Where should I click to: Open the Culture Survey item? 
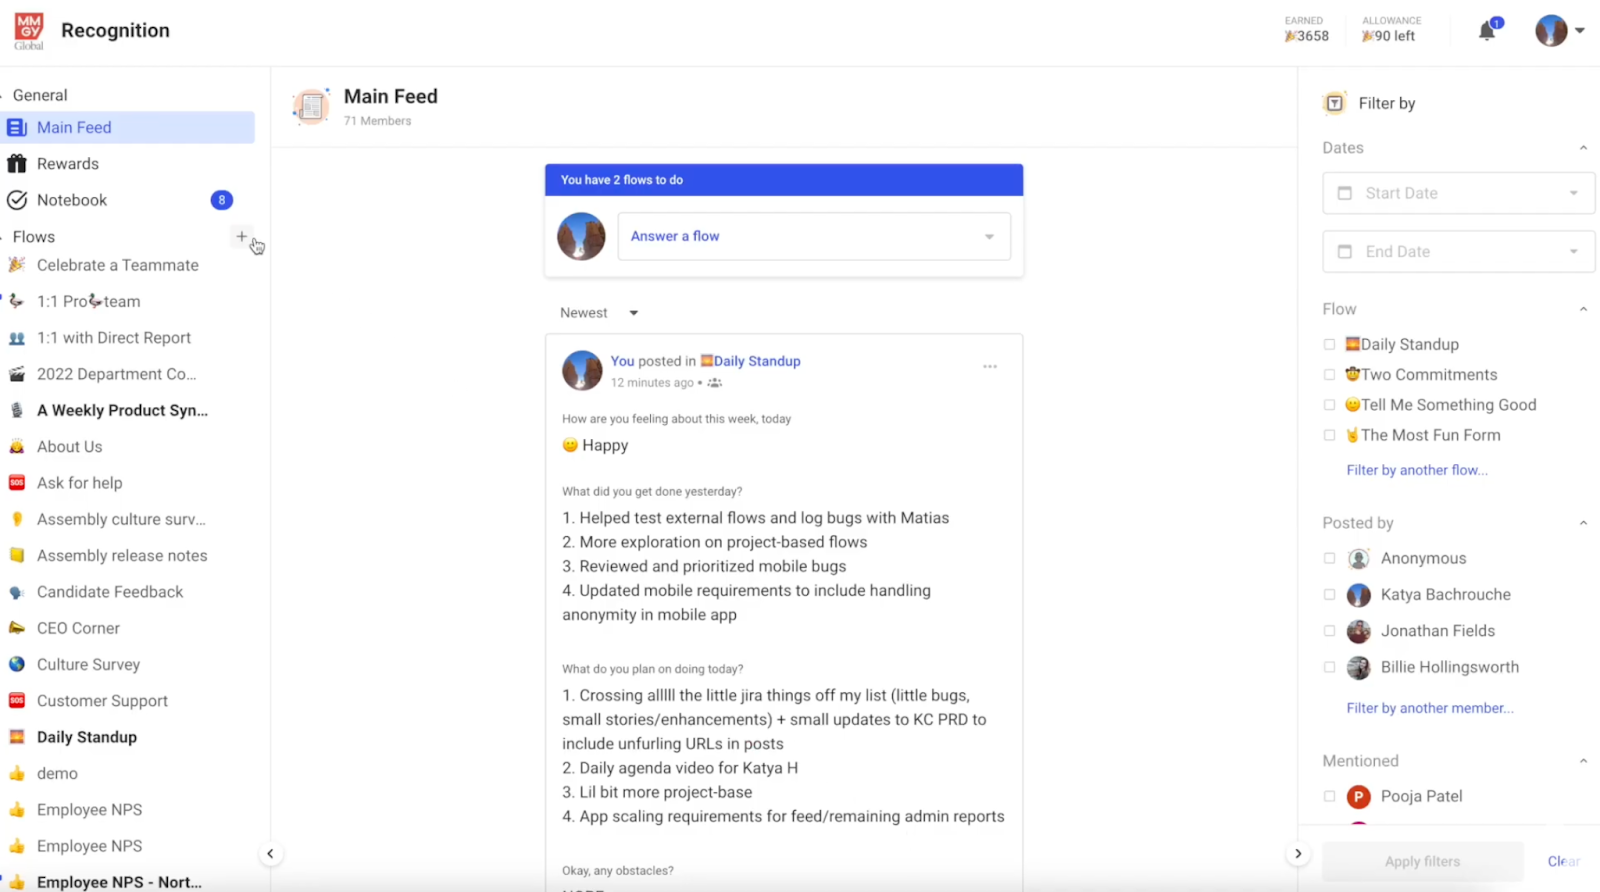click(88, 664)
